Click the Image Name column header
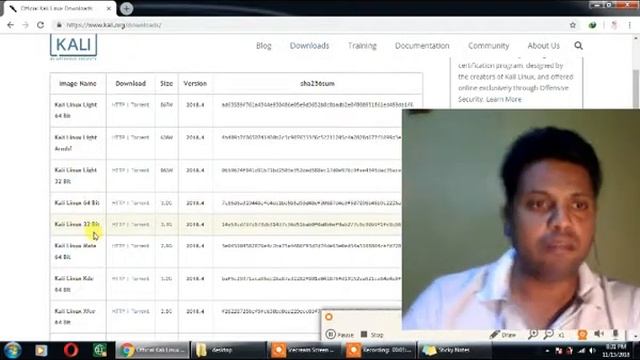This screenshot has width=640, height=360. [78, 83]
